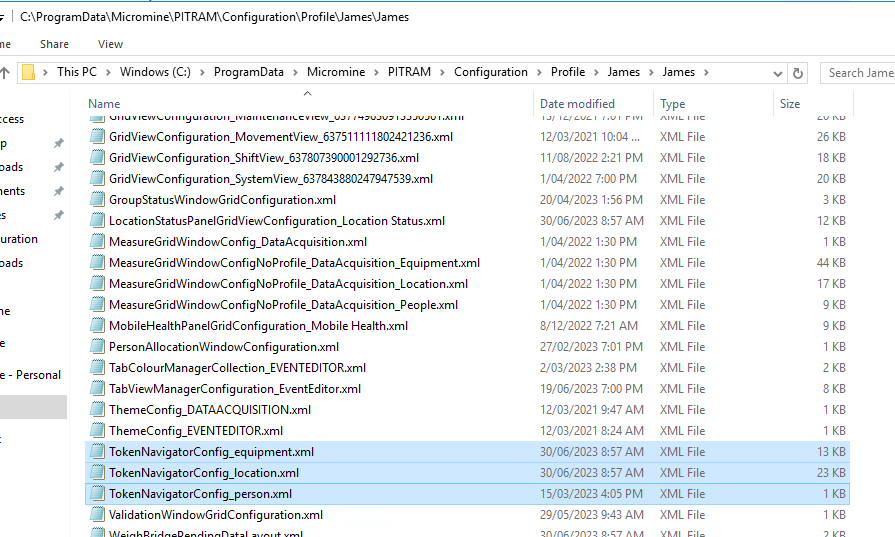
Task: Select the file TokenNavigatorConfig_location.xml
Action: 204,473
